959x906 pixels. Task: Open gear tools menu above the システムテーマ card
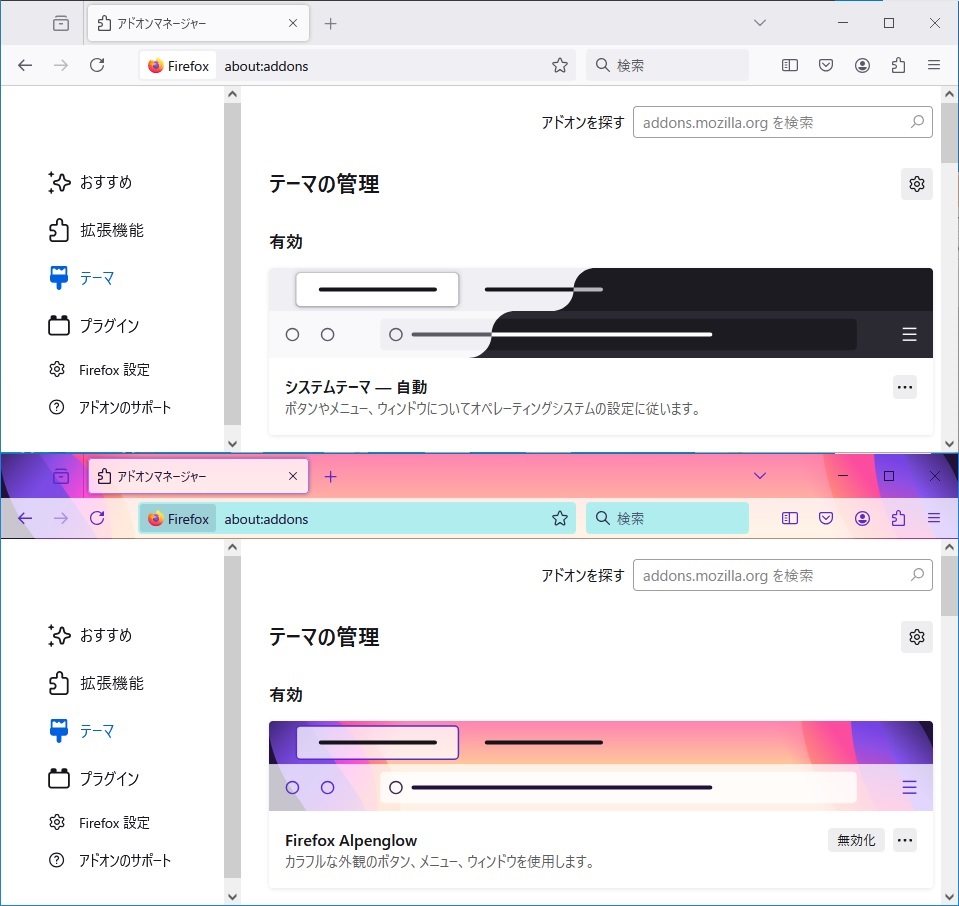pos(916,184)
